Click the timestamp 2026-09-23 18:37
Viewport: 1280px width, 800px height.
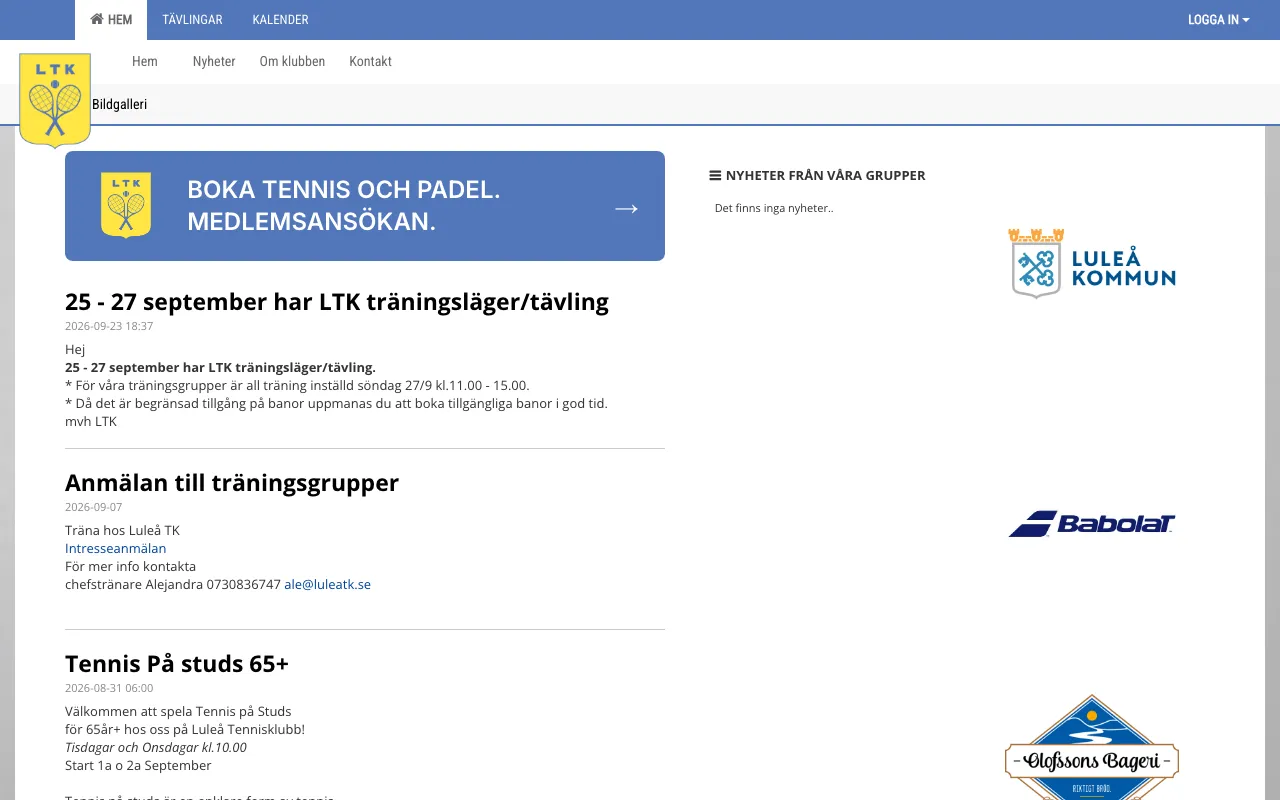109,326
